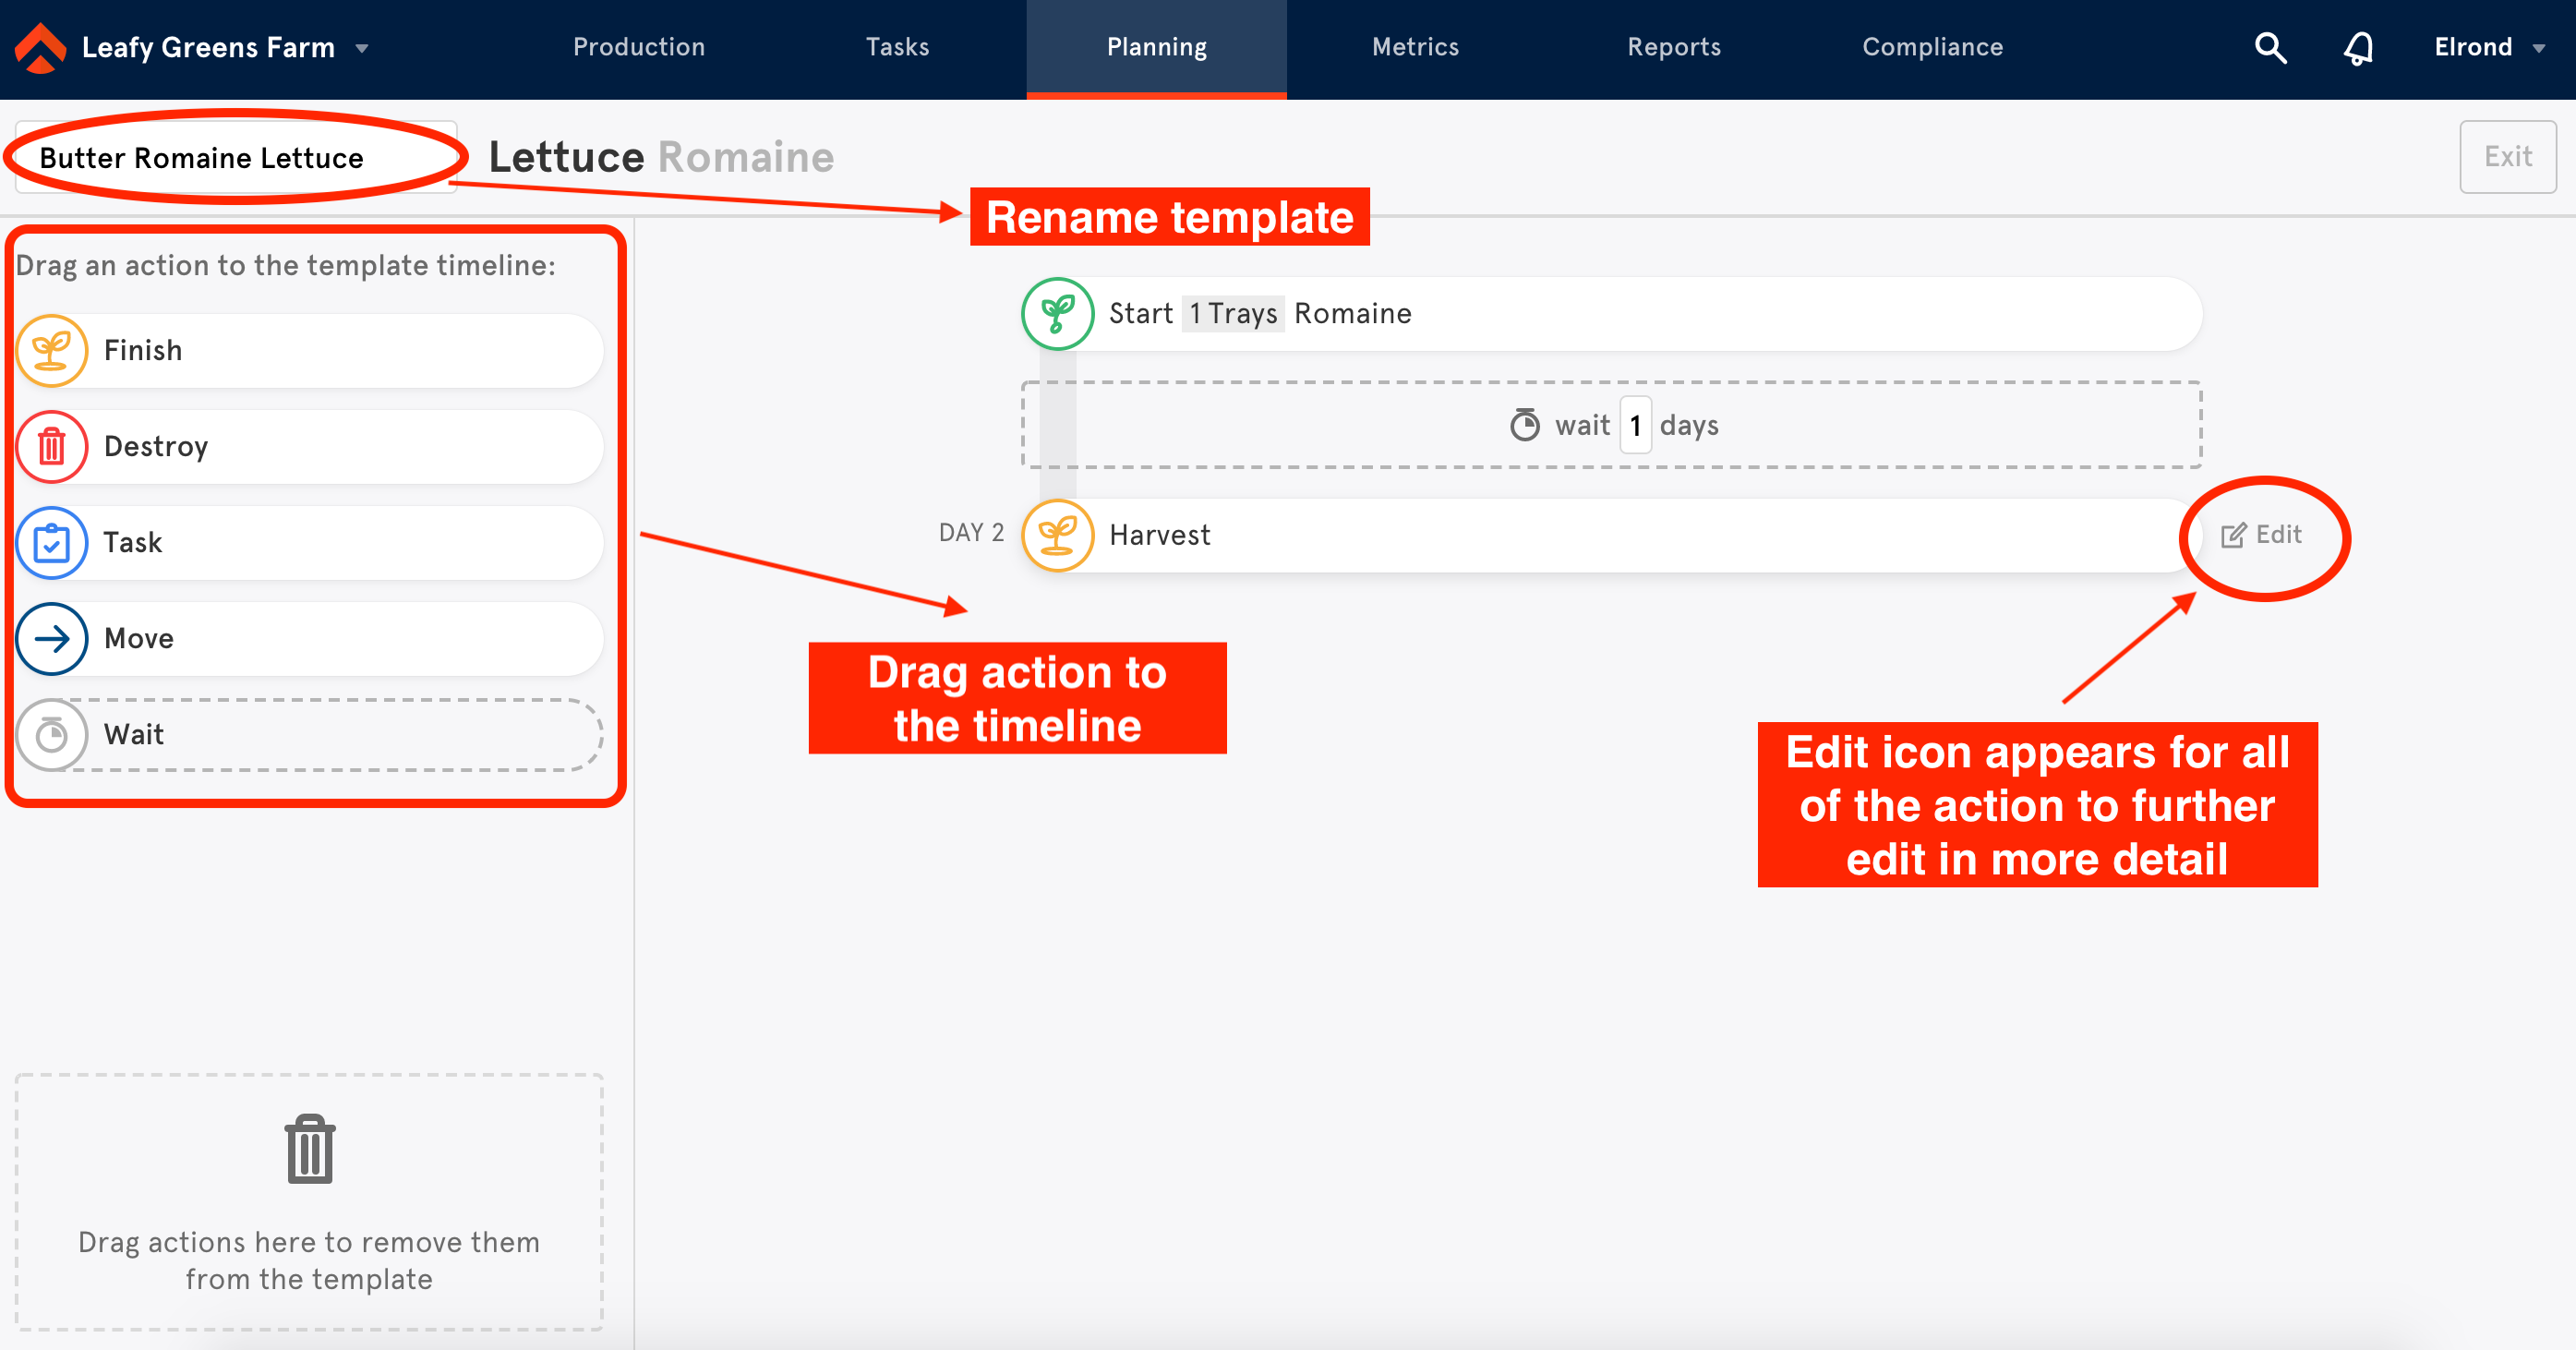Screen dimensions: 2576x1350
Task: Expand the Elrond user menu arrow
Action: coord(2538,48)
